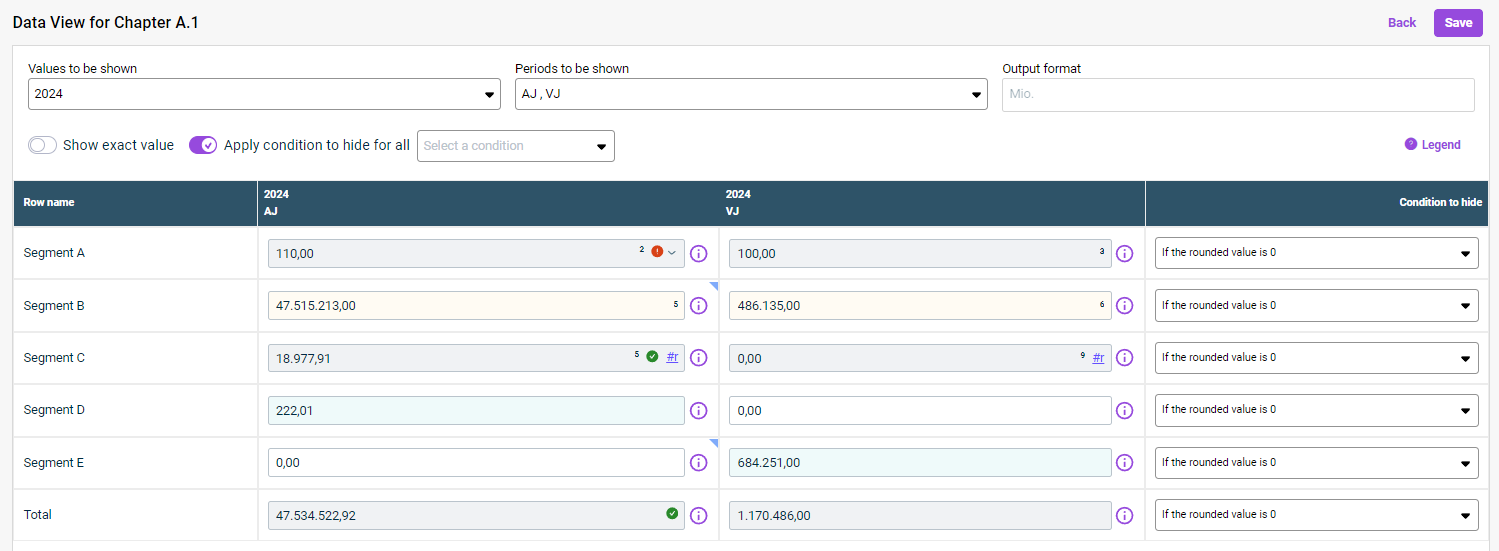Open Segment B condition to hide dropdown
This screenshot has width=1499, height=551.
(x=1317, y=306)
